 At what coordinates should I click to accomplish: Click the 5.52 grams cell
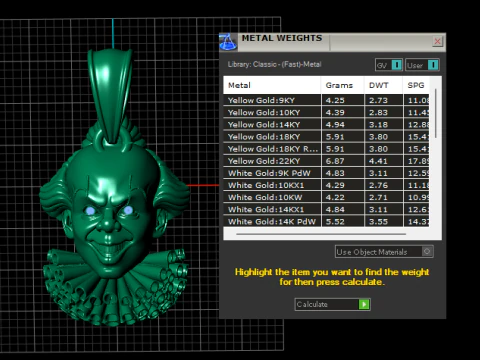pos(343,221)
